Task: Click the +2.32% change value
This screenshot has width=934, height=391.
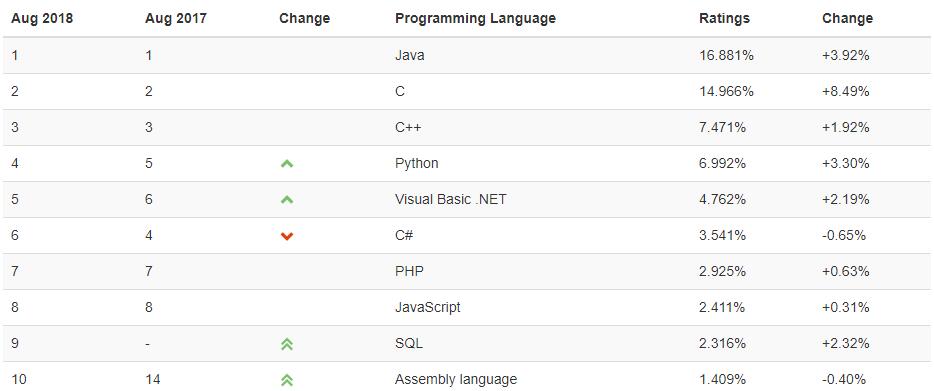Action: 846,343
